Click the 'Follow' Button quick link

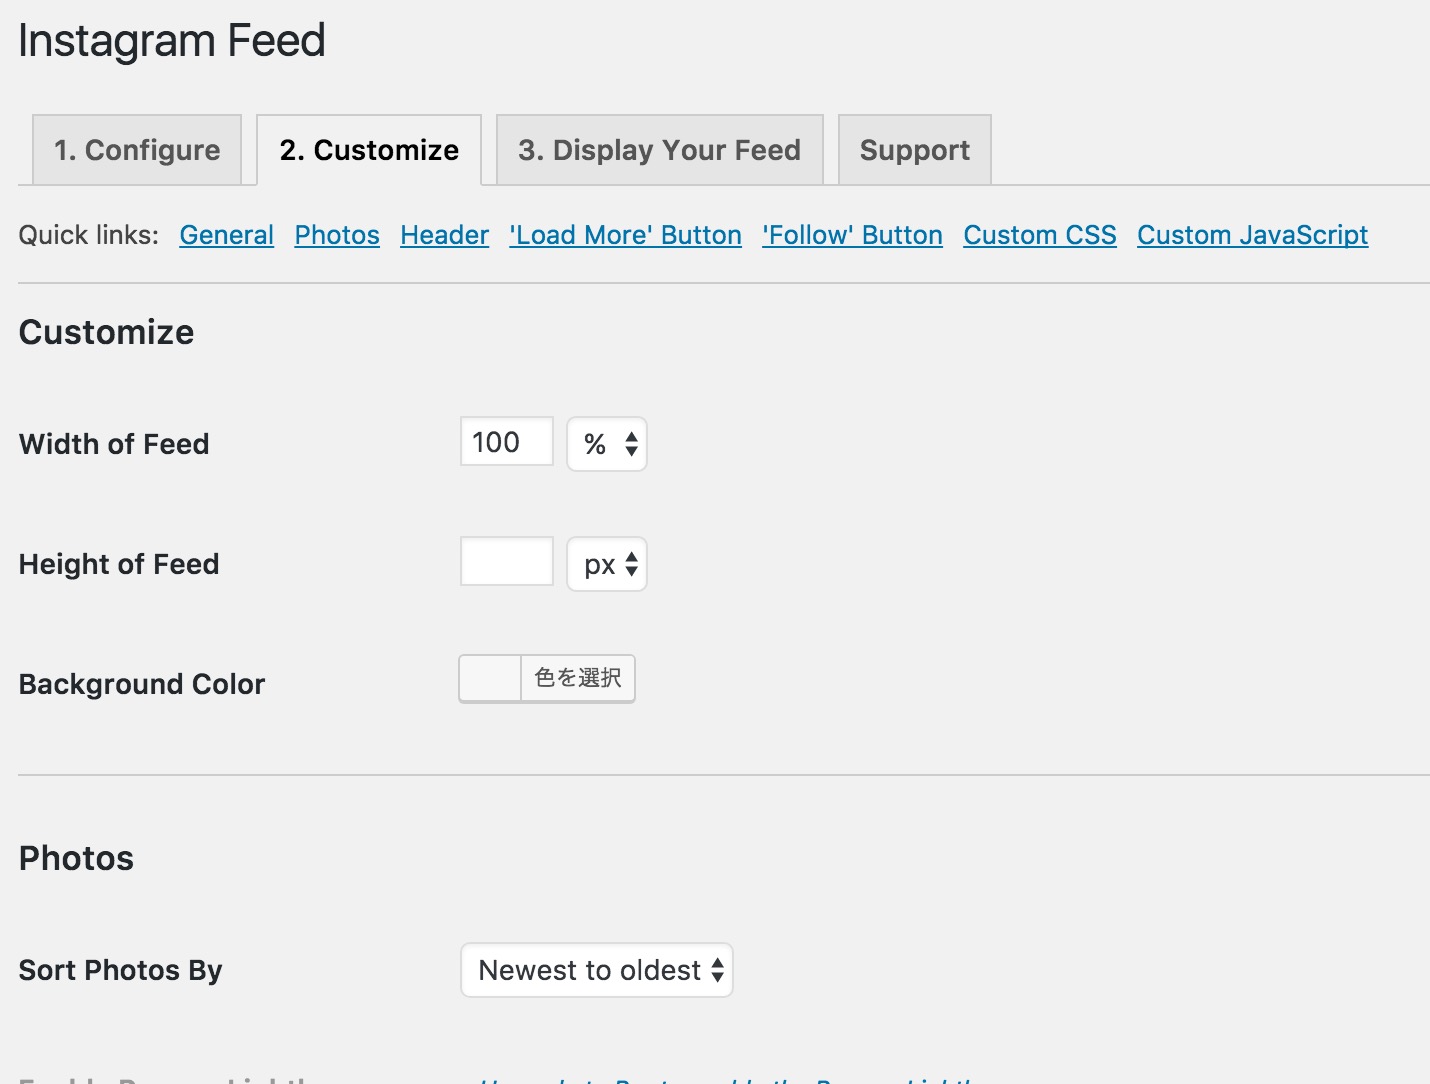853,235
